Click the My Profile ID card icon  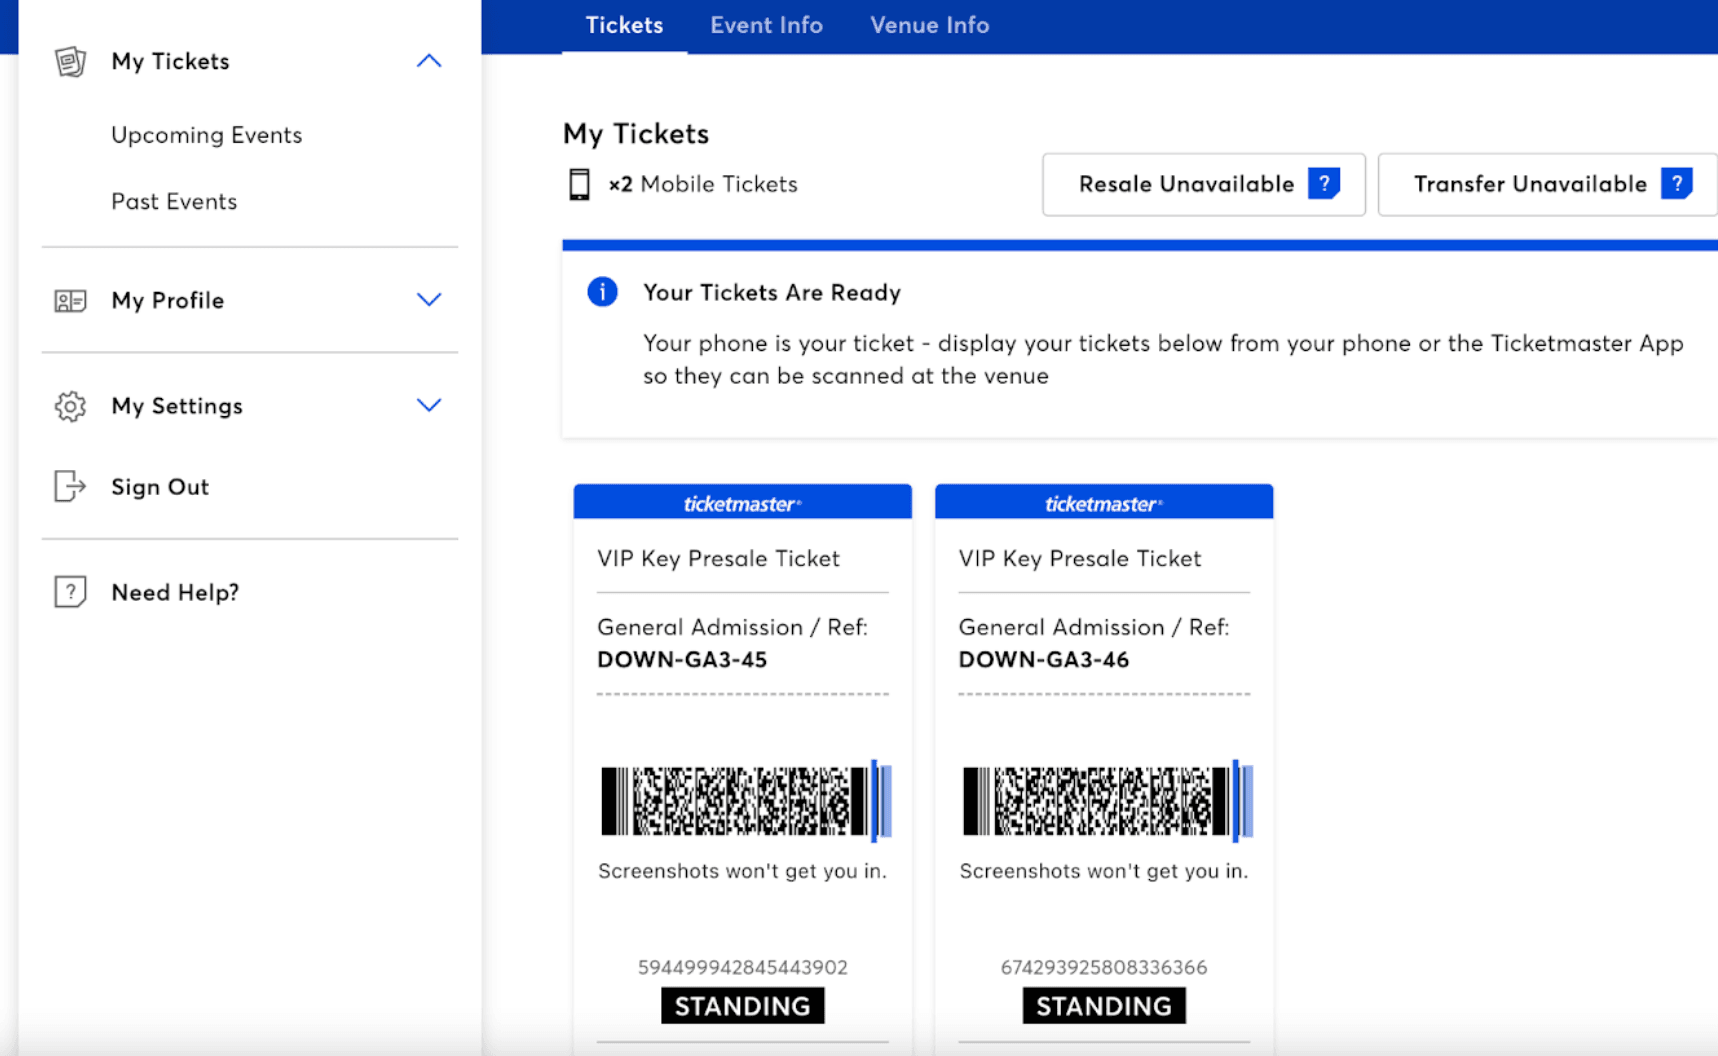click(x=70, y=300)
